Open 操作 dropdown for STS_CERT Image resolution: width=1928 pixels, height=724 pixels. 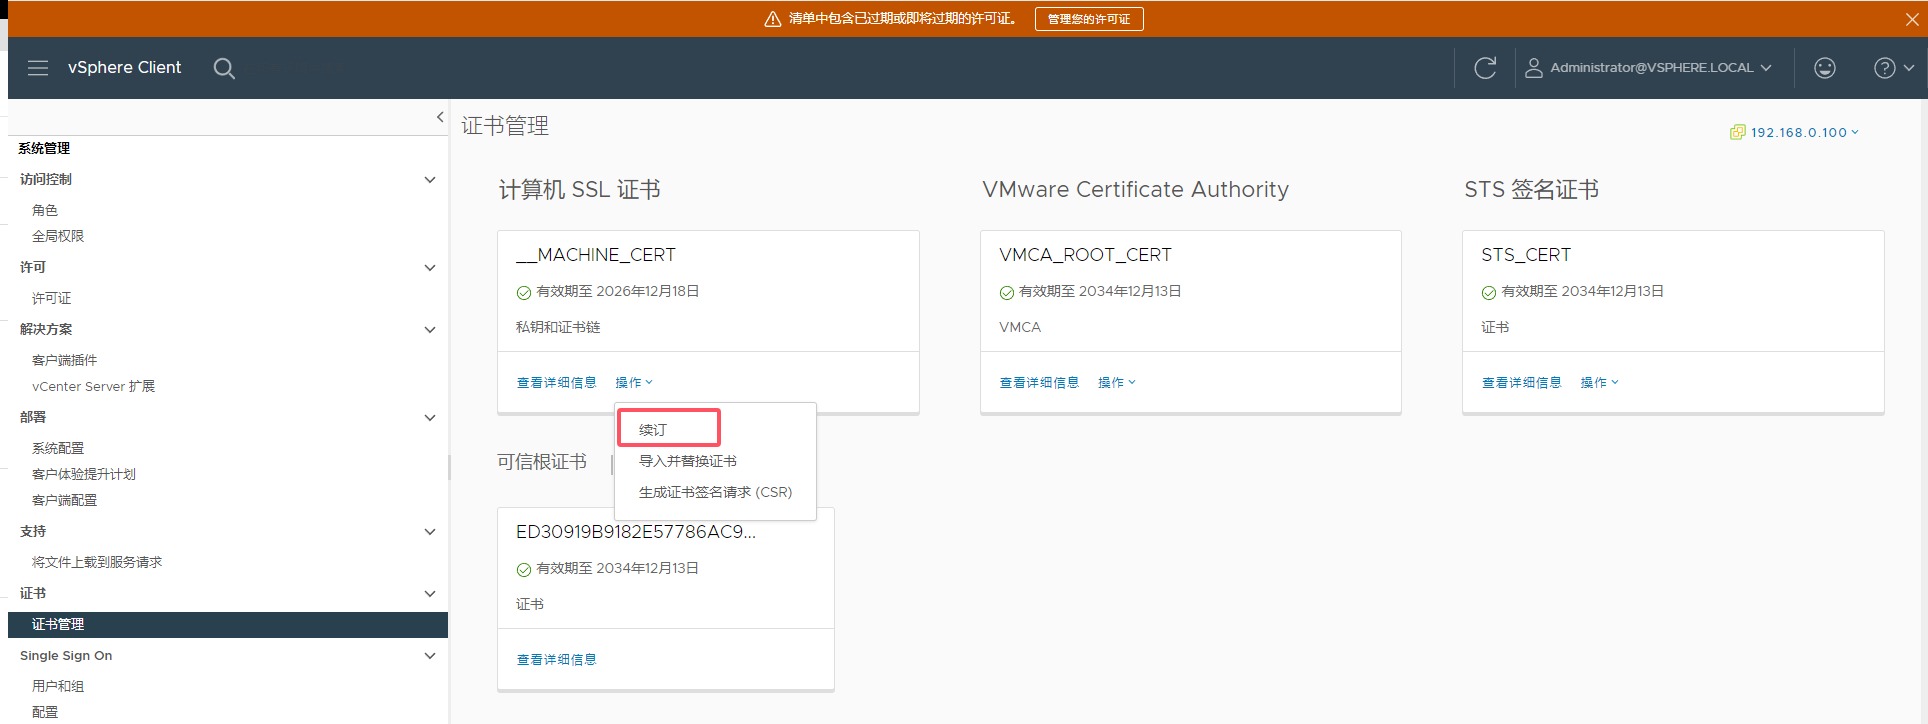(x=1598, y=383)
